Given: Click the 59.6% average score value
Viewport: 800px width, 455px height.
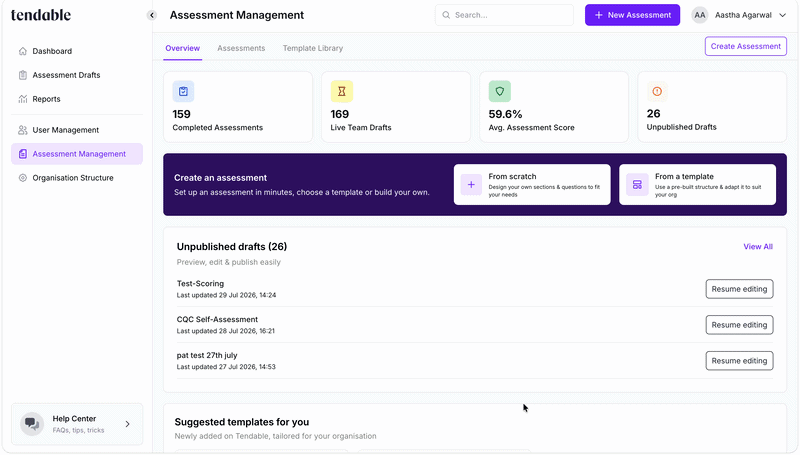Looking at the screenshot, I should coord(505,114).
